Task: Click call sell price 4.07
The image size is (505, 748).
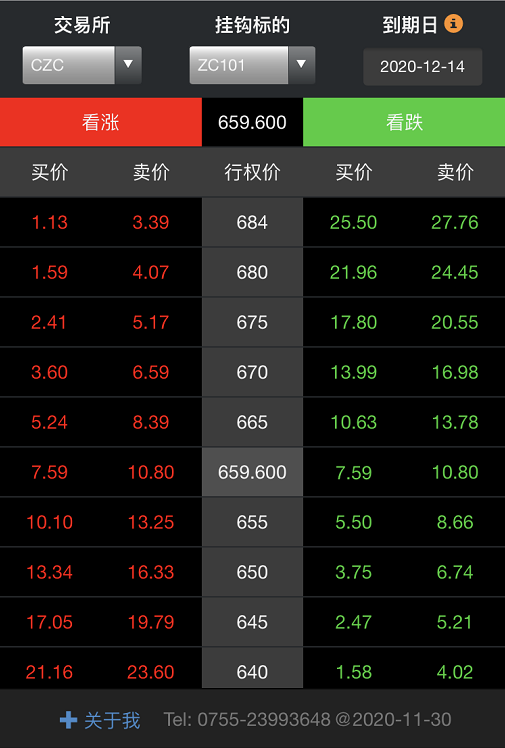Action: point(151,272)
